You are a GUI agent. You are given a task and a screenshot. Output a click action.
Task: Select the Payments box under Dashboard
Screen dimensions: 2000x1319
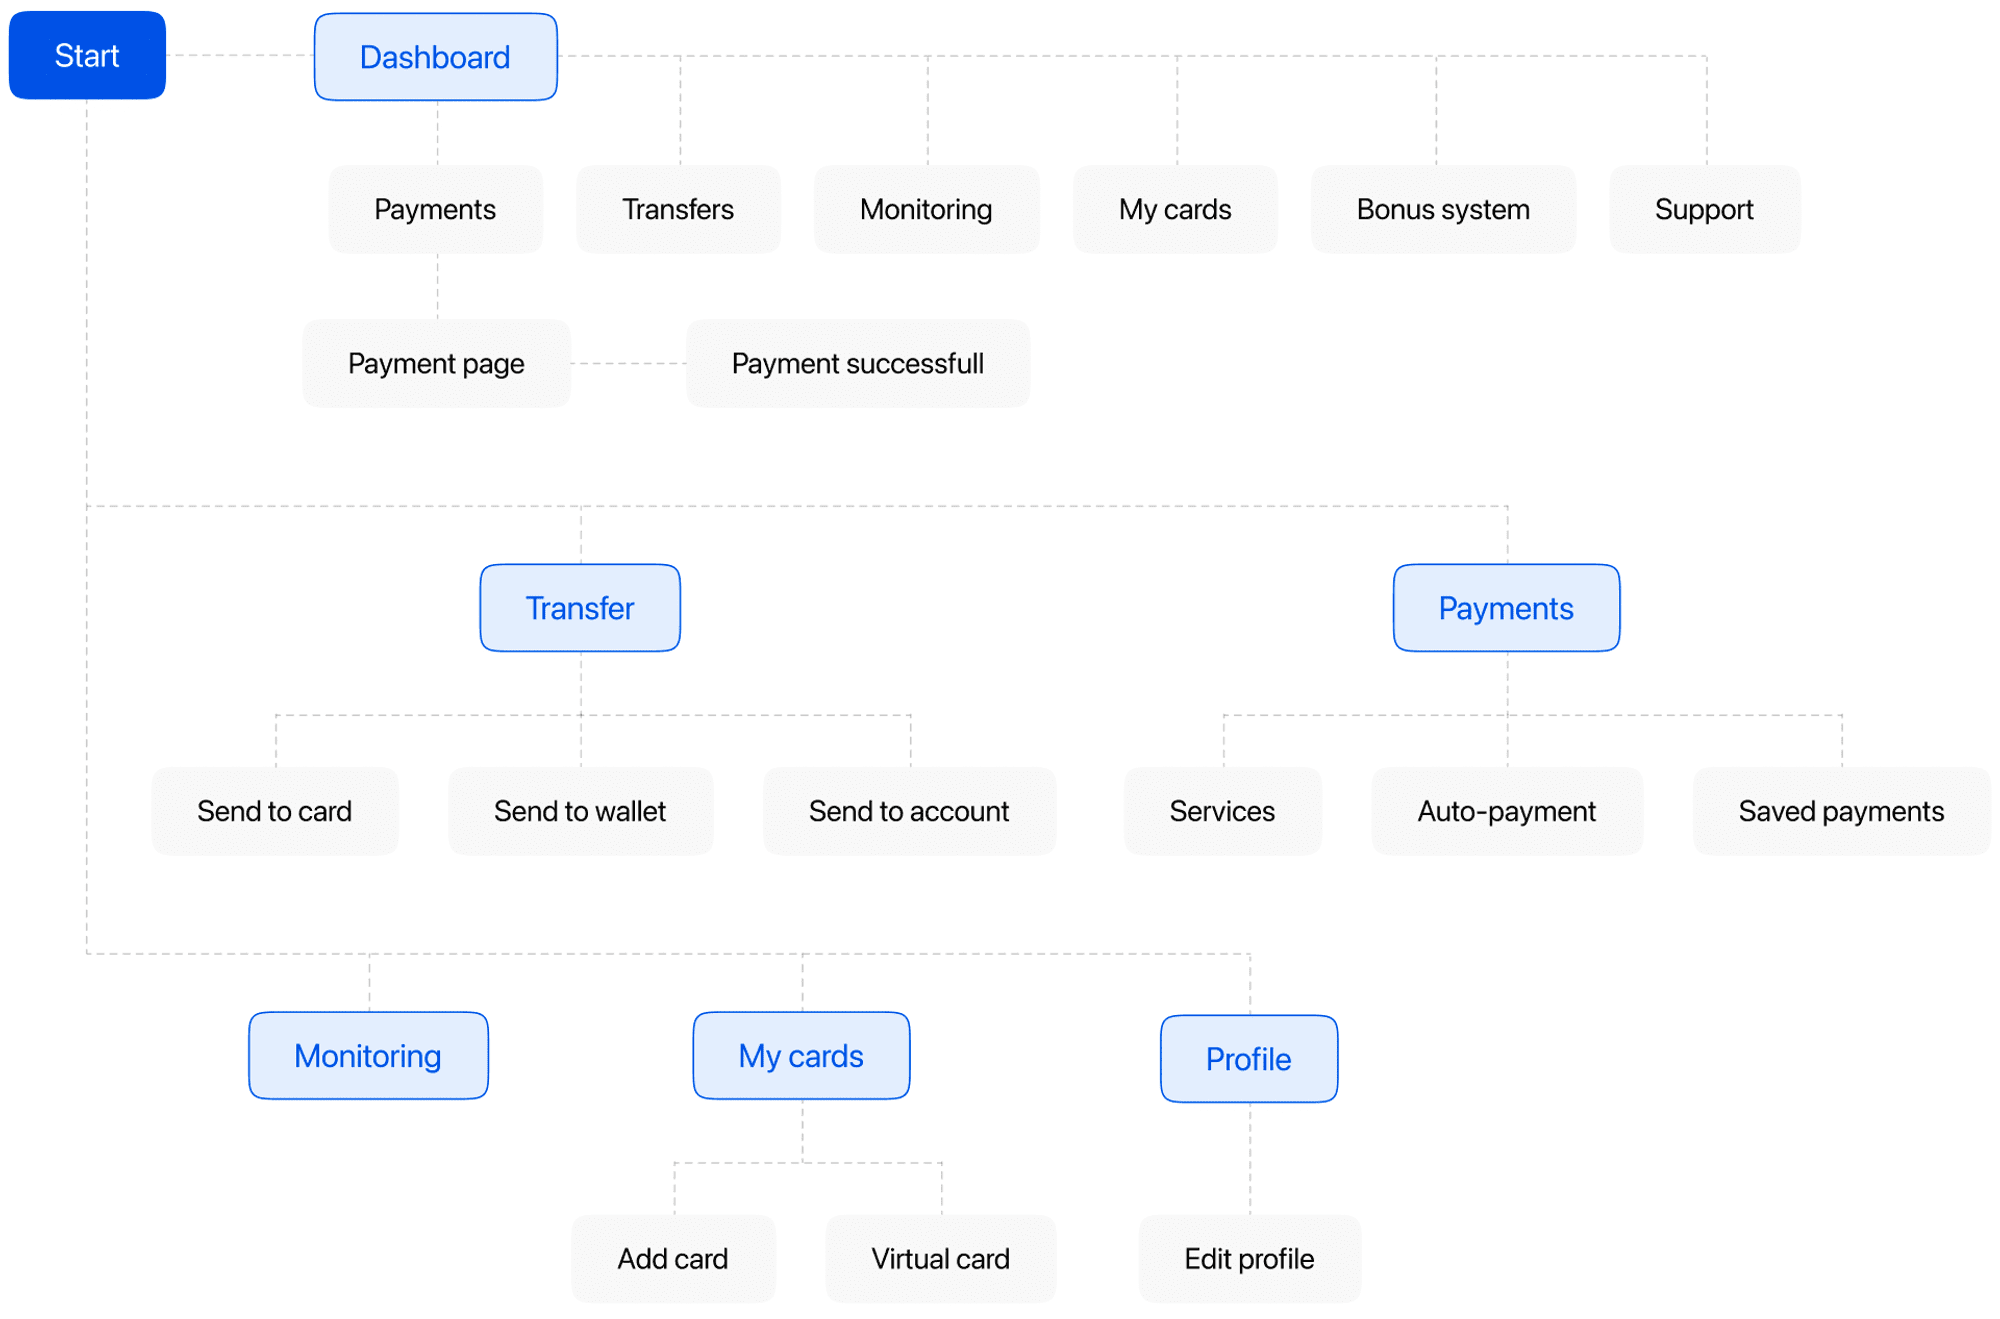point(435,209)
